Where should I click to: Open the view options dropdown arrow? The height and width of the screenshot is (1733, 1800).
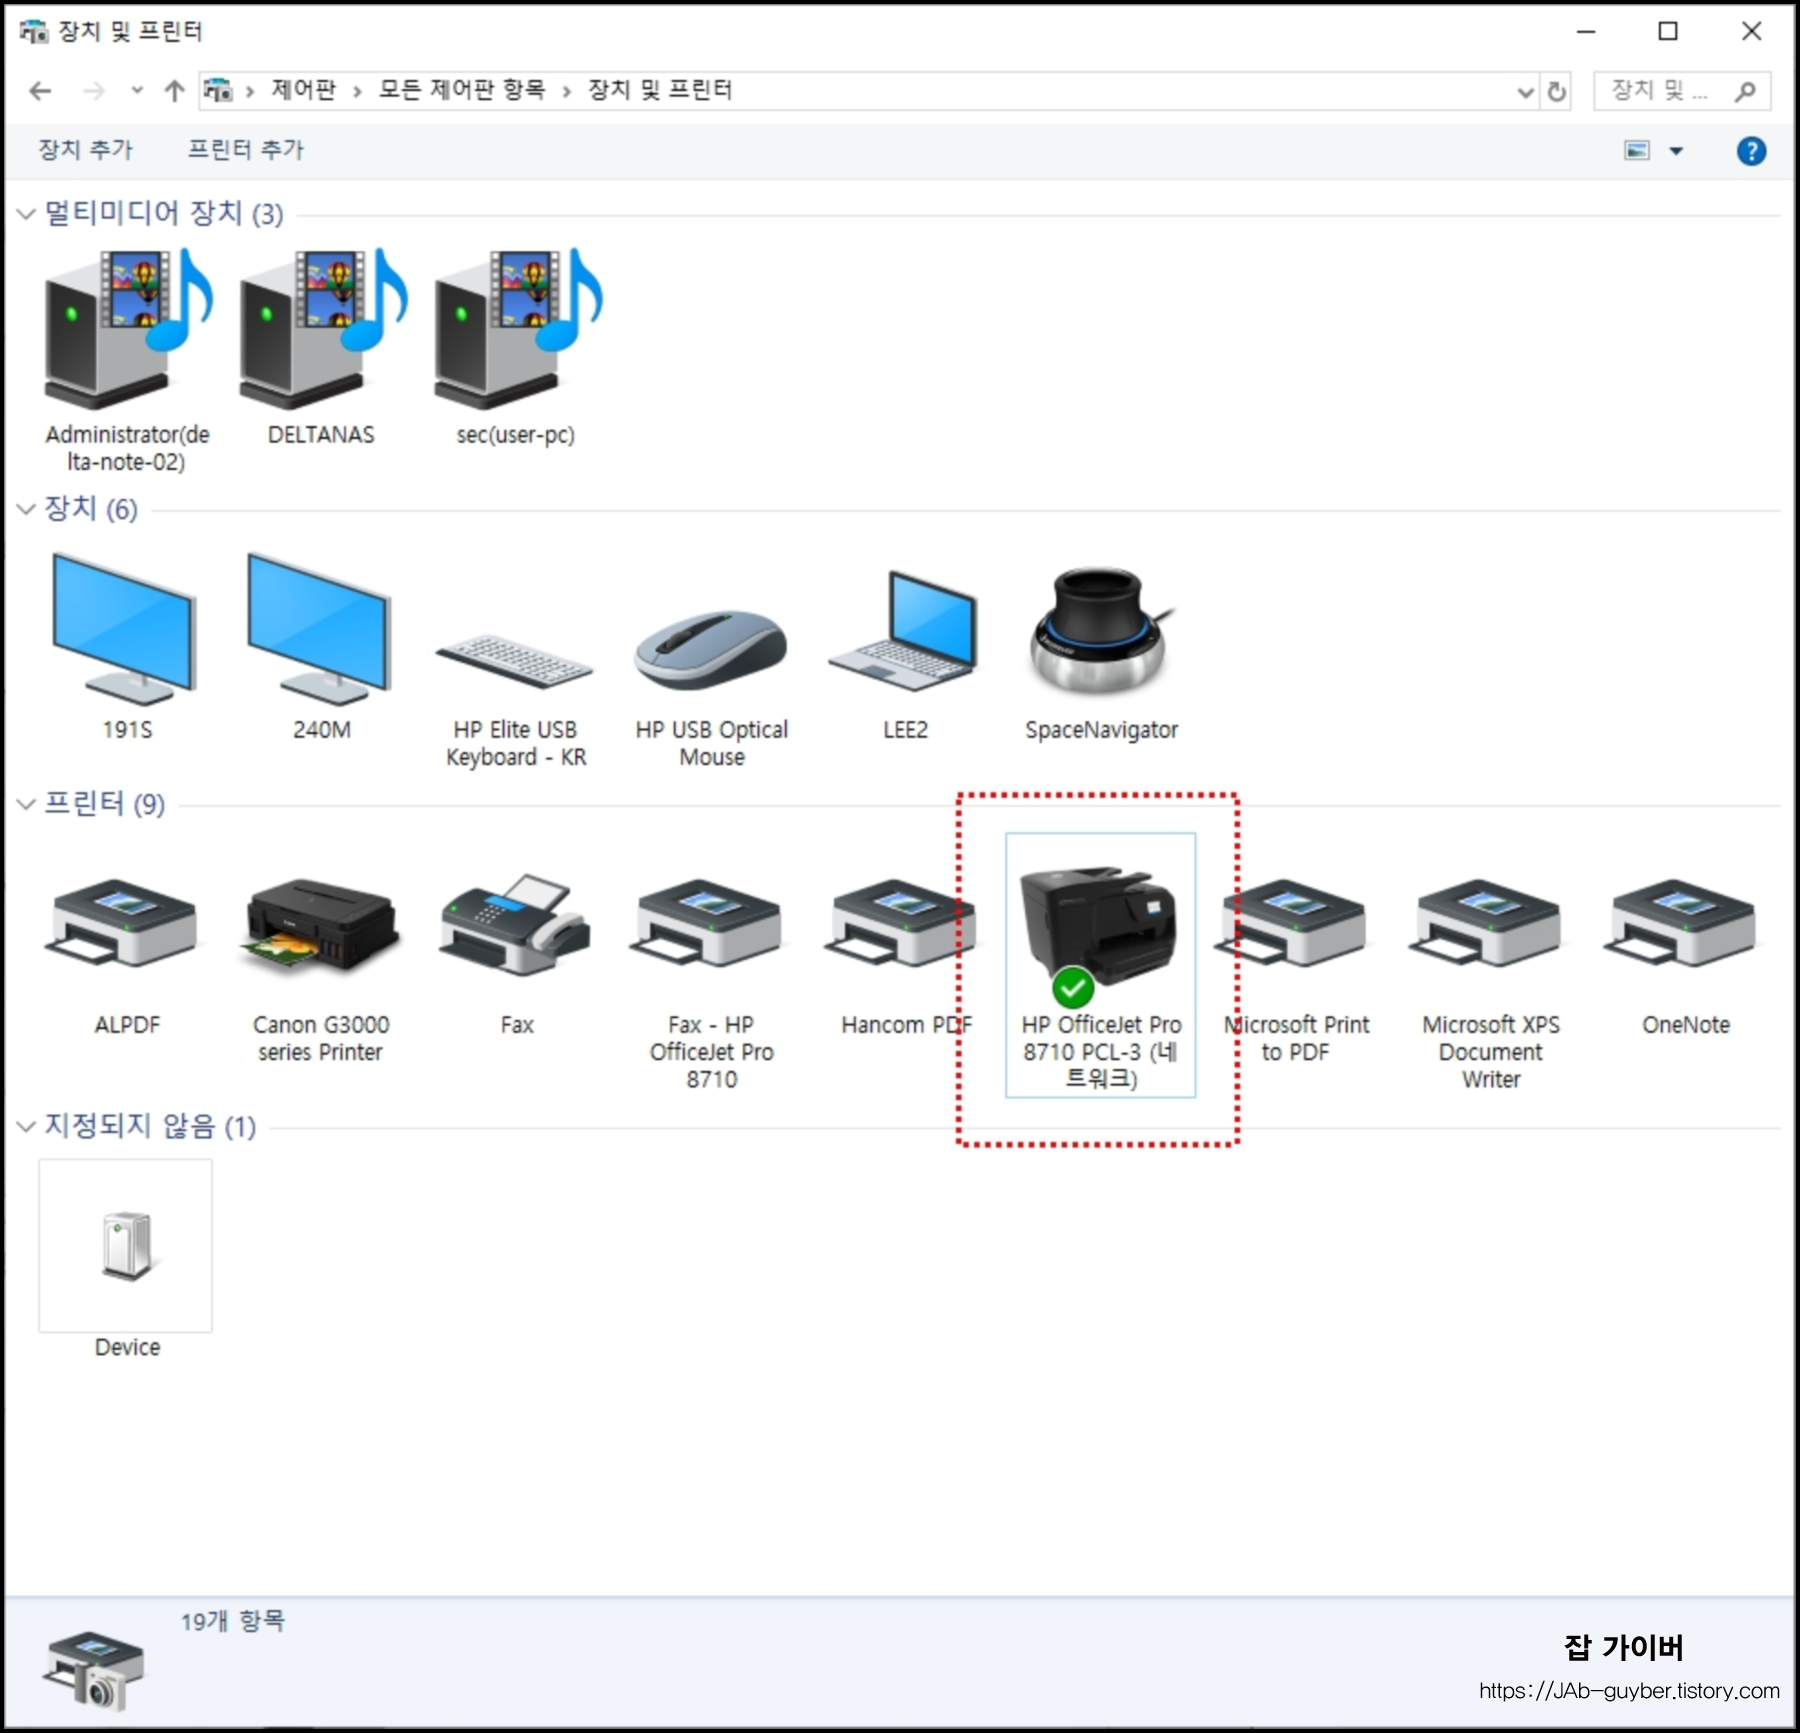[1676, 151]
